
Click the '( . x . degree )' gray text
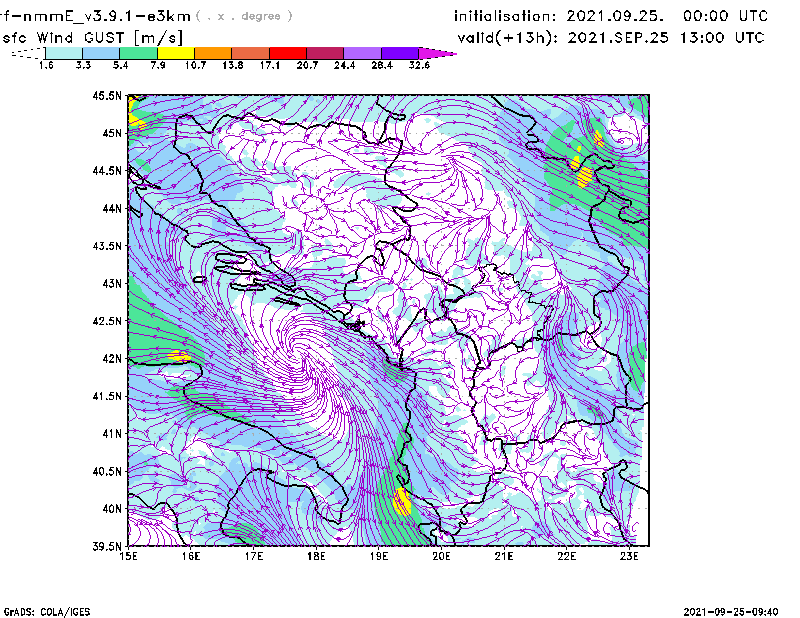245,16
